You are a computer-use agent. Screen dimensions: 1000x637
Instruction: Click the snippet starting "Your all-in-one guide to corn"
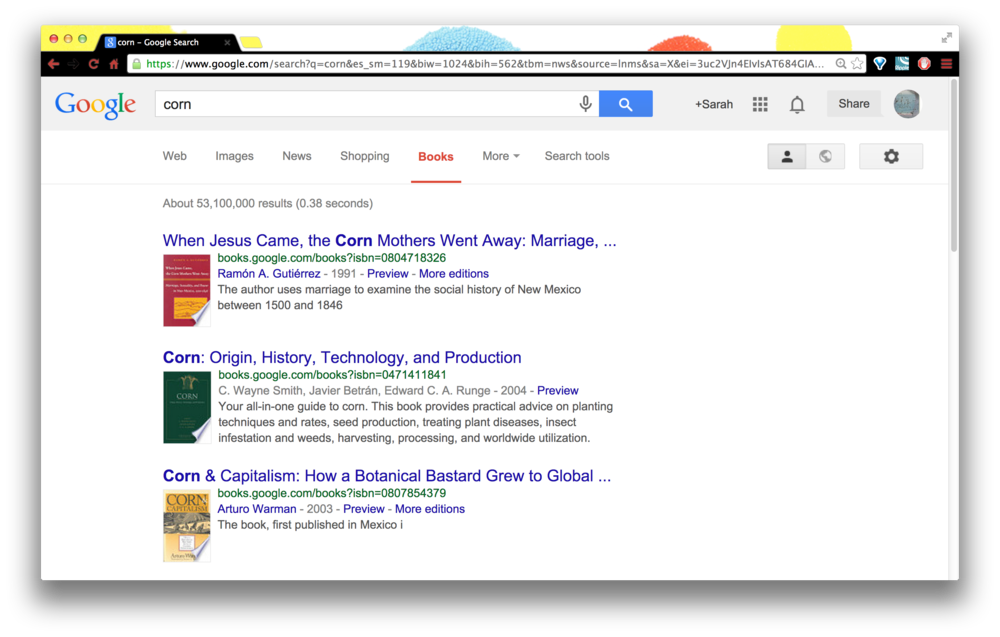(x=415, y=422)
